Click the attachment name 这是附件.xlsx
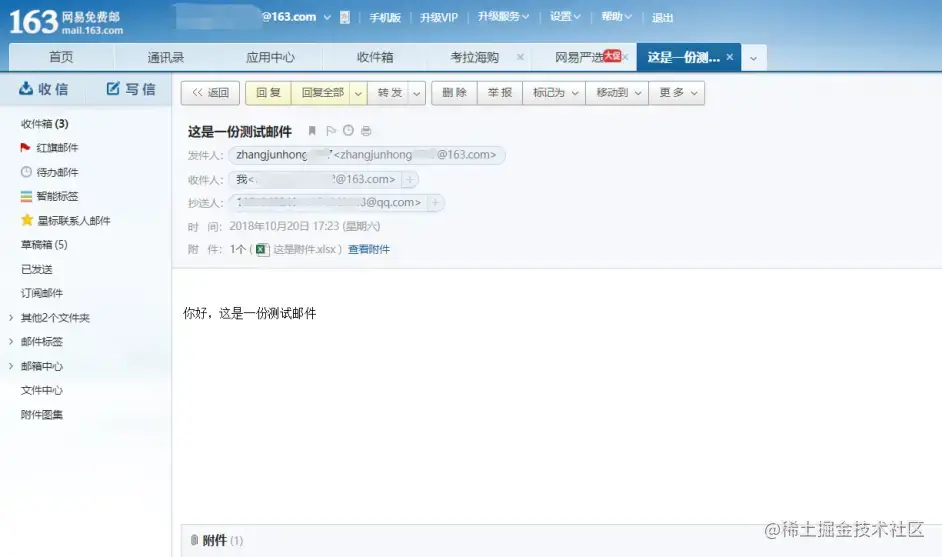 305,249
